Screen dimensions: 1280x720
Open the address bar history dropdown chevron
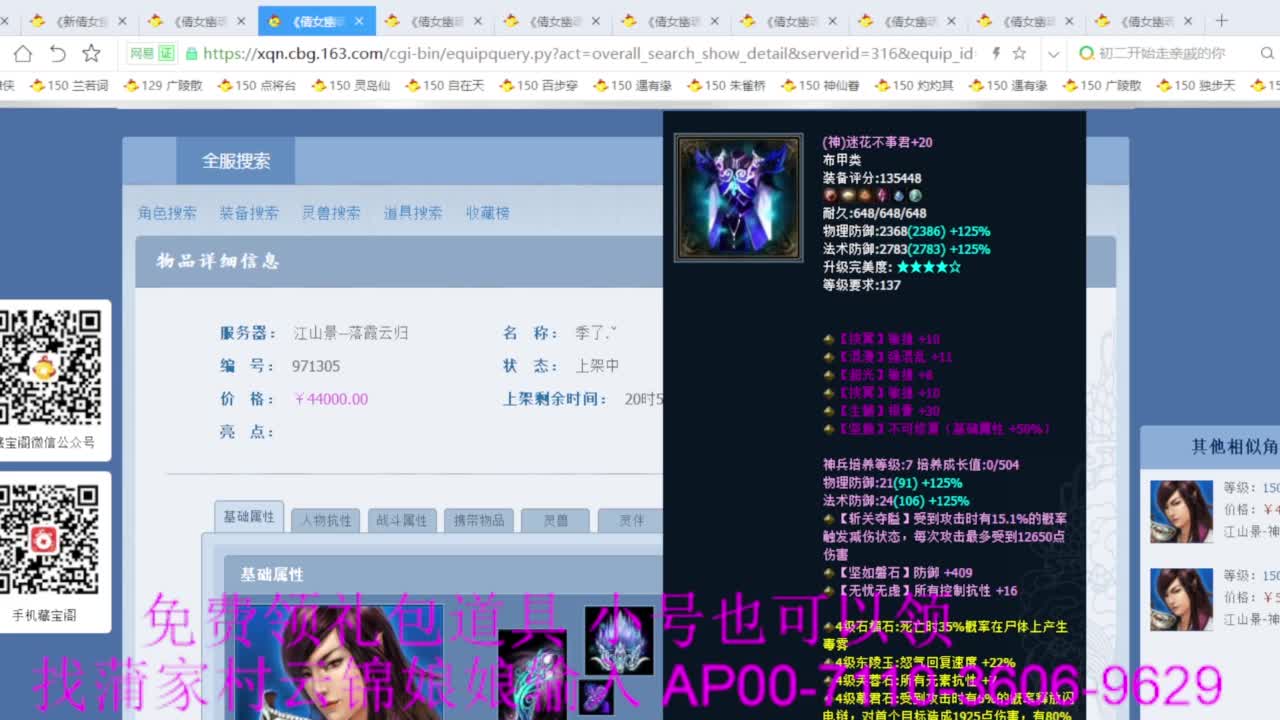(1053, 53)
